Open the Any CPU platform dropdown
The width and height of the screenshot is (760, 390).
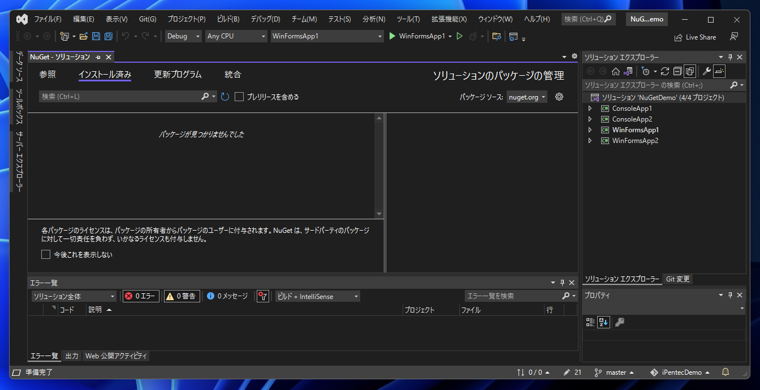[x=236, y=36]
